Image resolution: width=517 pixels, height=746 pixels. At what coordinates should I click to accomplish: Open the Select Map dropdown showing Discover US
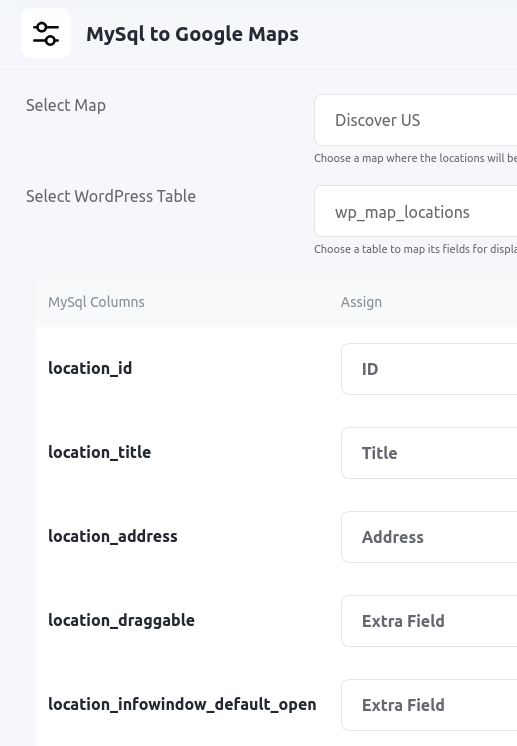pos(415,120)
